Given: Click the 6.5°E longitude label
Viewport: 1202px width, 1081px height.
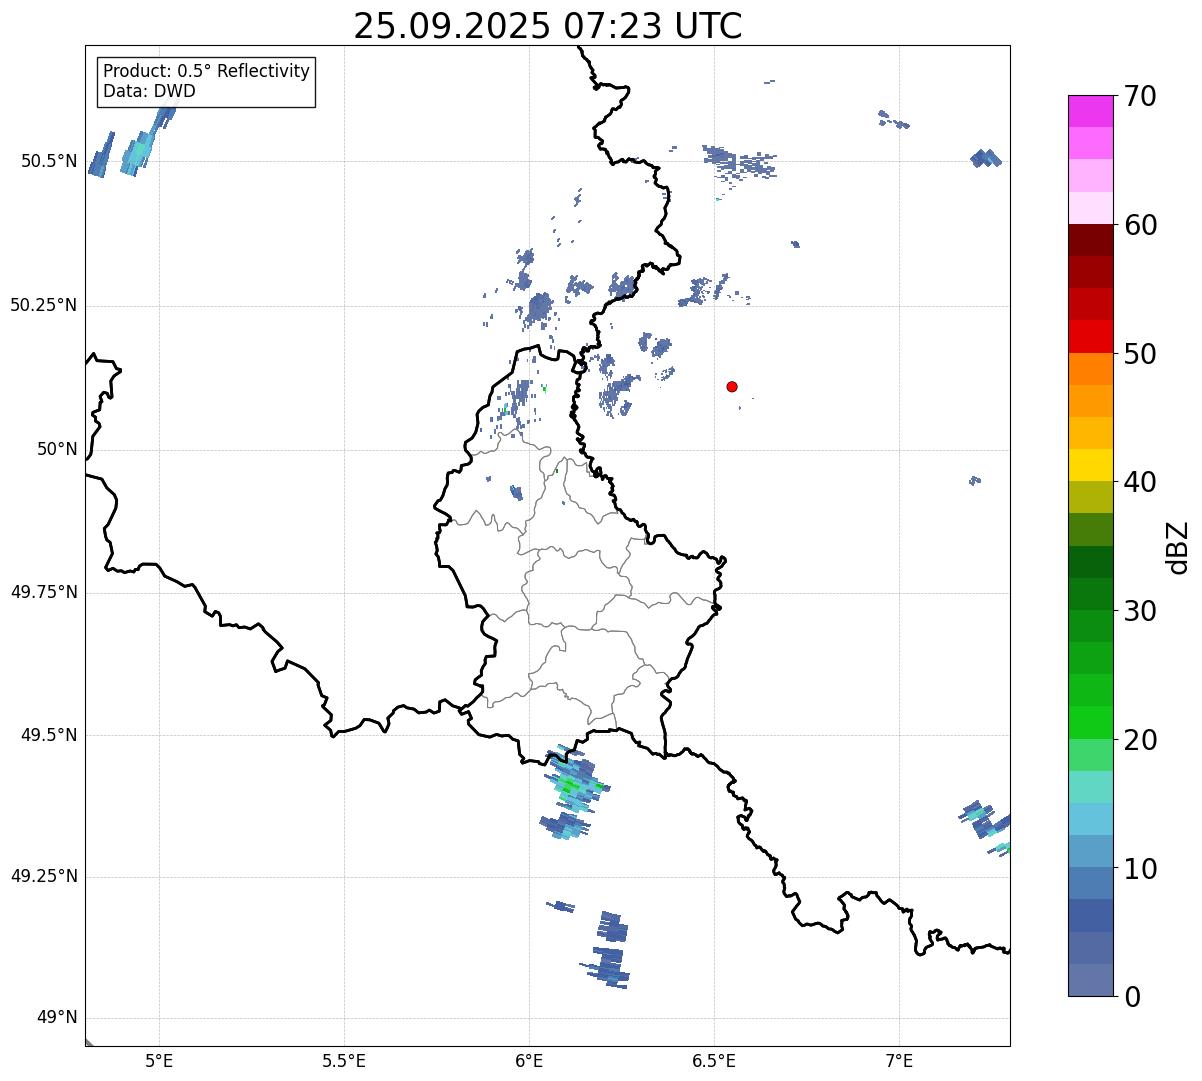Looking at the screenshot, I should pos(714,1061).
